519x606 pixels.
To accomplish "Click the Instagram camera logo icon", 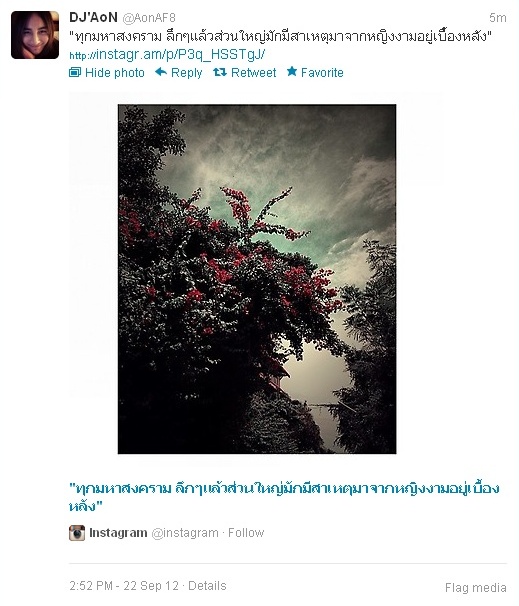I will 77,533.
